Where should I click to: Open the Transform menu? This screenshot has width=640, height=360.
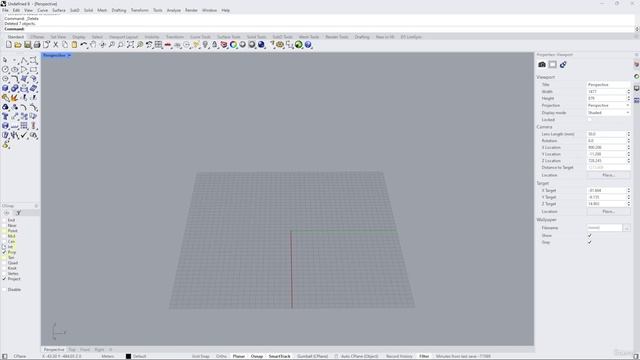(x=140, y=10)
